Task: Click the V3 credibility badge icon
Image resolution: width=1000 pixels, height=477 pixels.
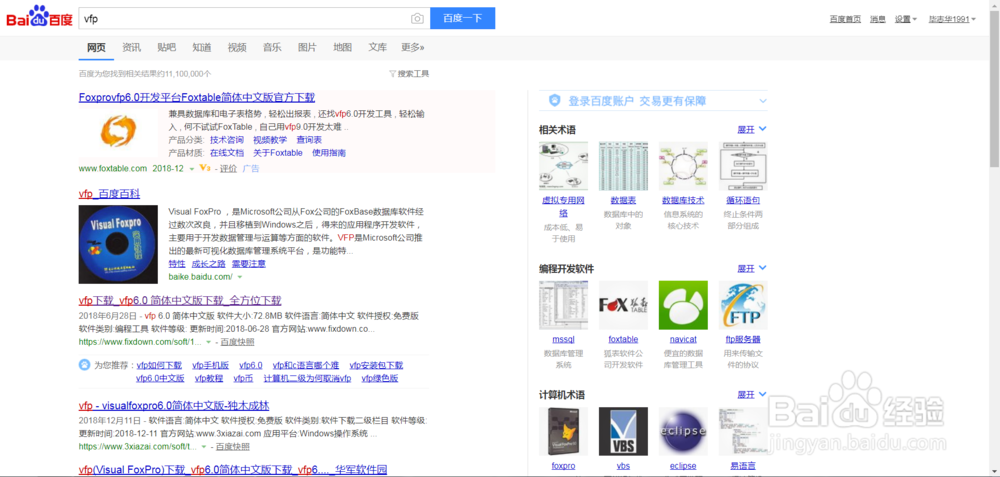Action: pyautogui.click(x=205, y=168)
